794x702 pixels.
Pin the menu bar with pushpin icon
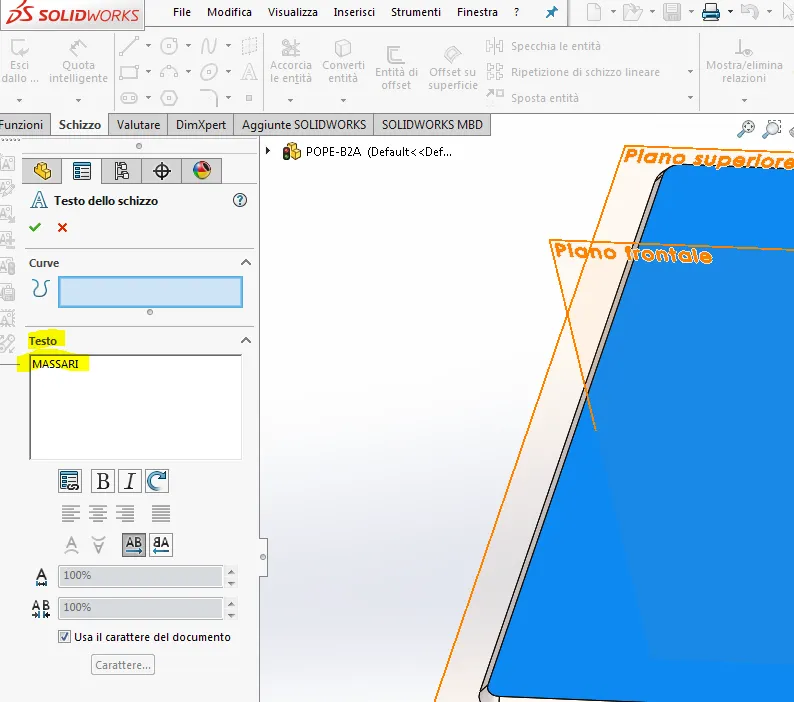click(x=551, y=12)
